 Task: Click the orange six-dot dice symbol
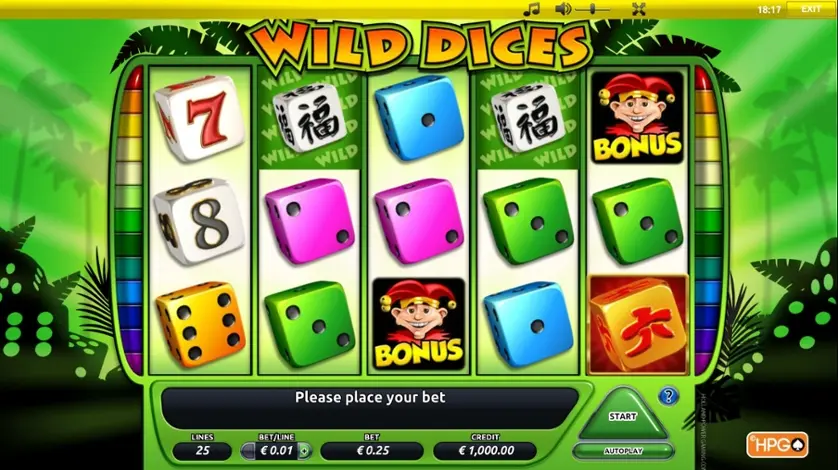[x=200, y=324]
